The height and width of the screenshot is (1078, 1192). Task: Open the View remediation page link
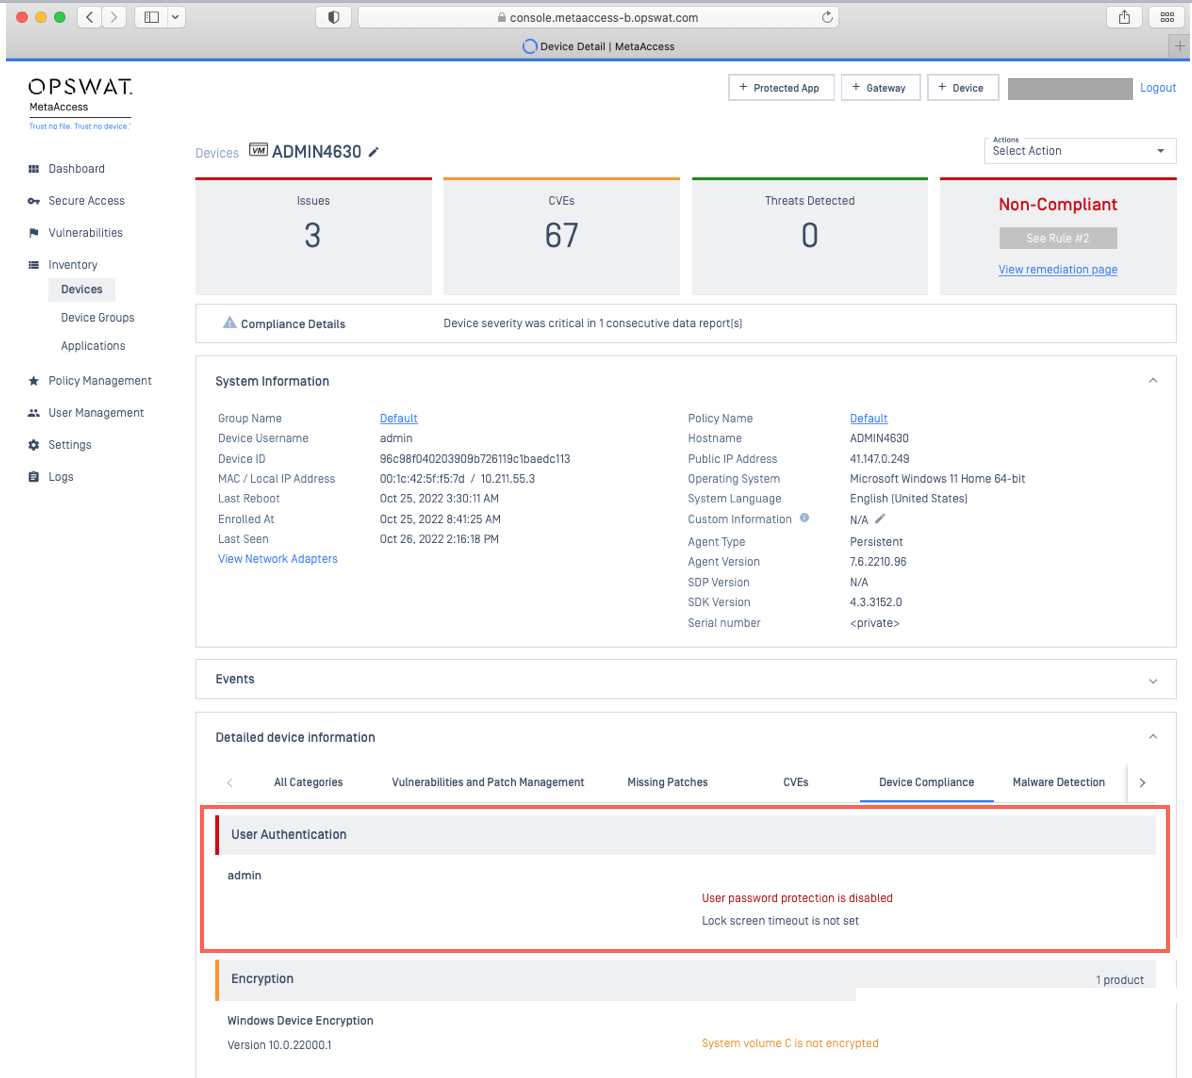(1057, 270)
